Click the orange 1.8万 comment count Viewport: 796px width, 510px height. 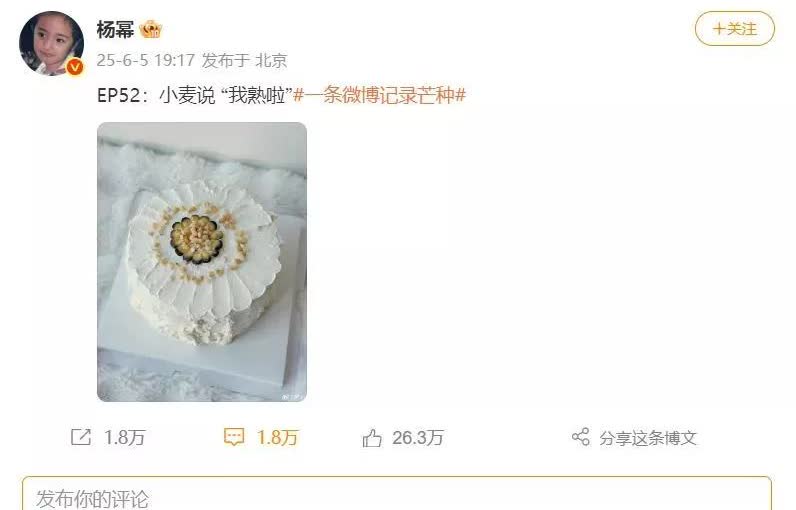(x=277, y=437)
